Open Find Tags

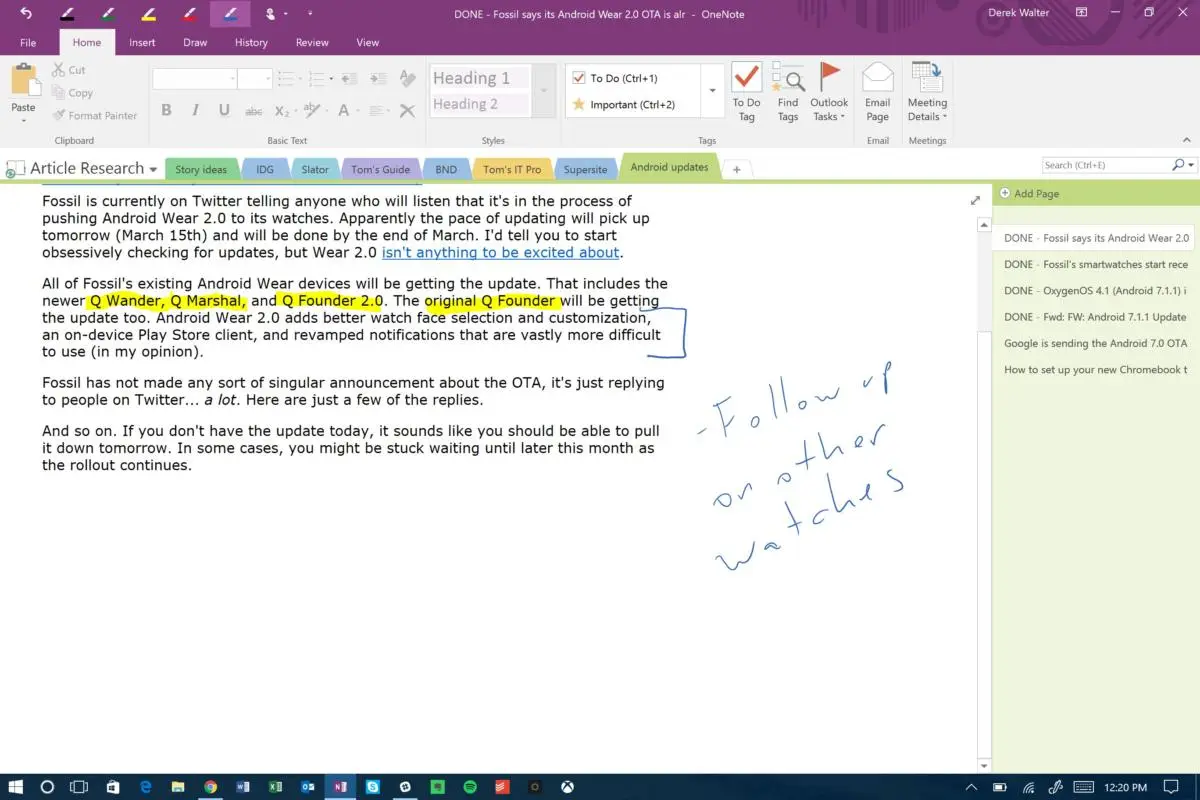(788, 92)
